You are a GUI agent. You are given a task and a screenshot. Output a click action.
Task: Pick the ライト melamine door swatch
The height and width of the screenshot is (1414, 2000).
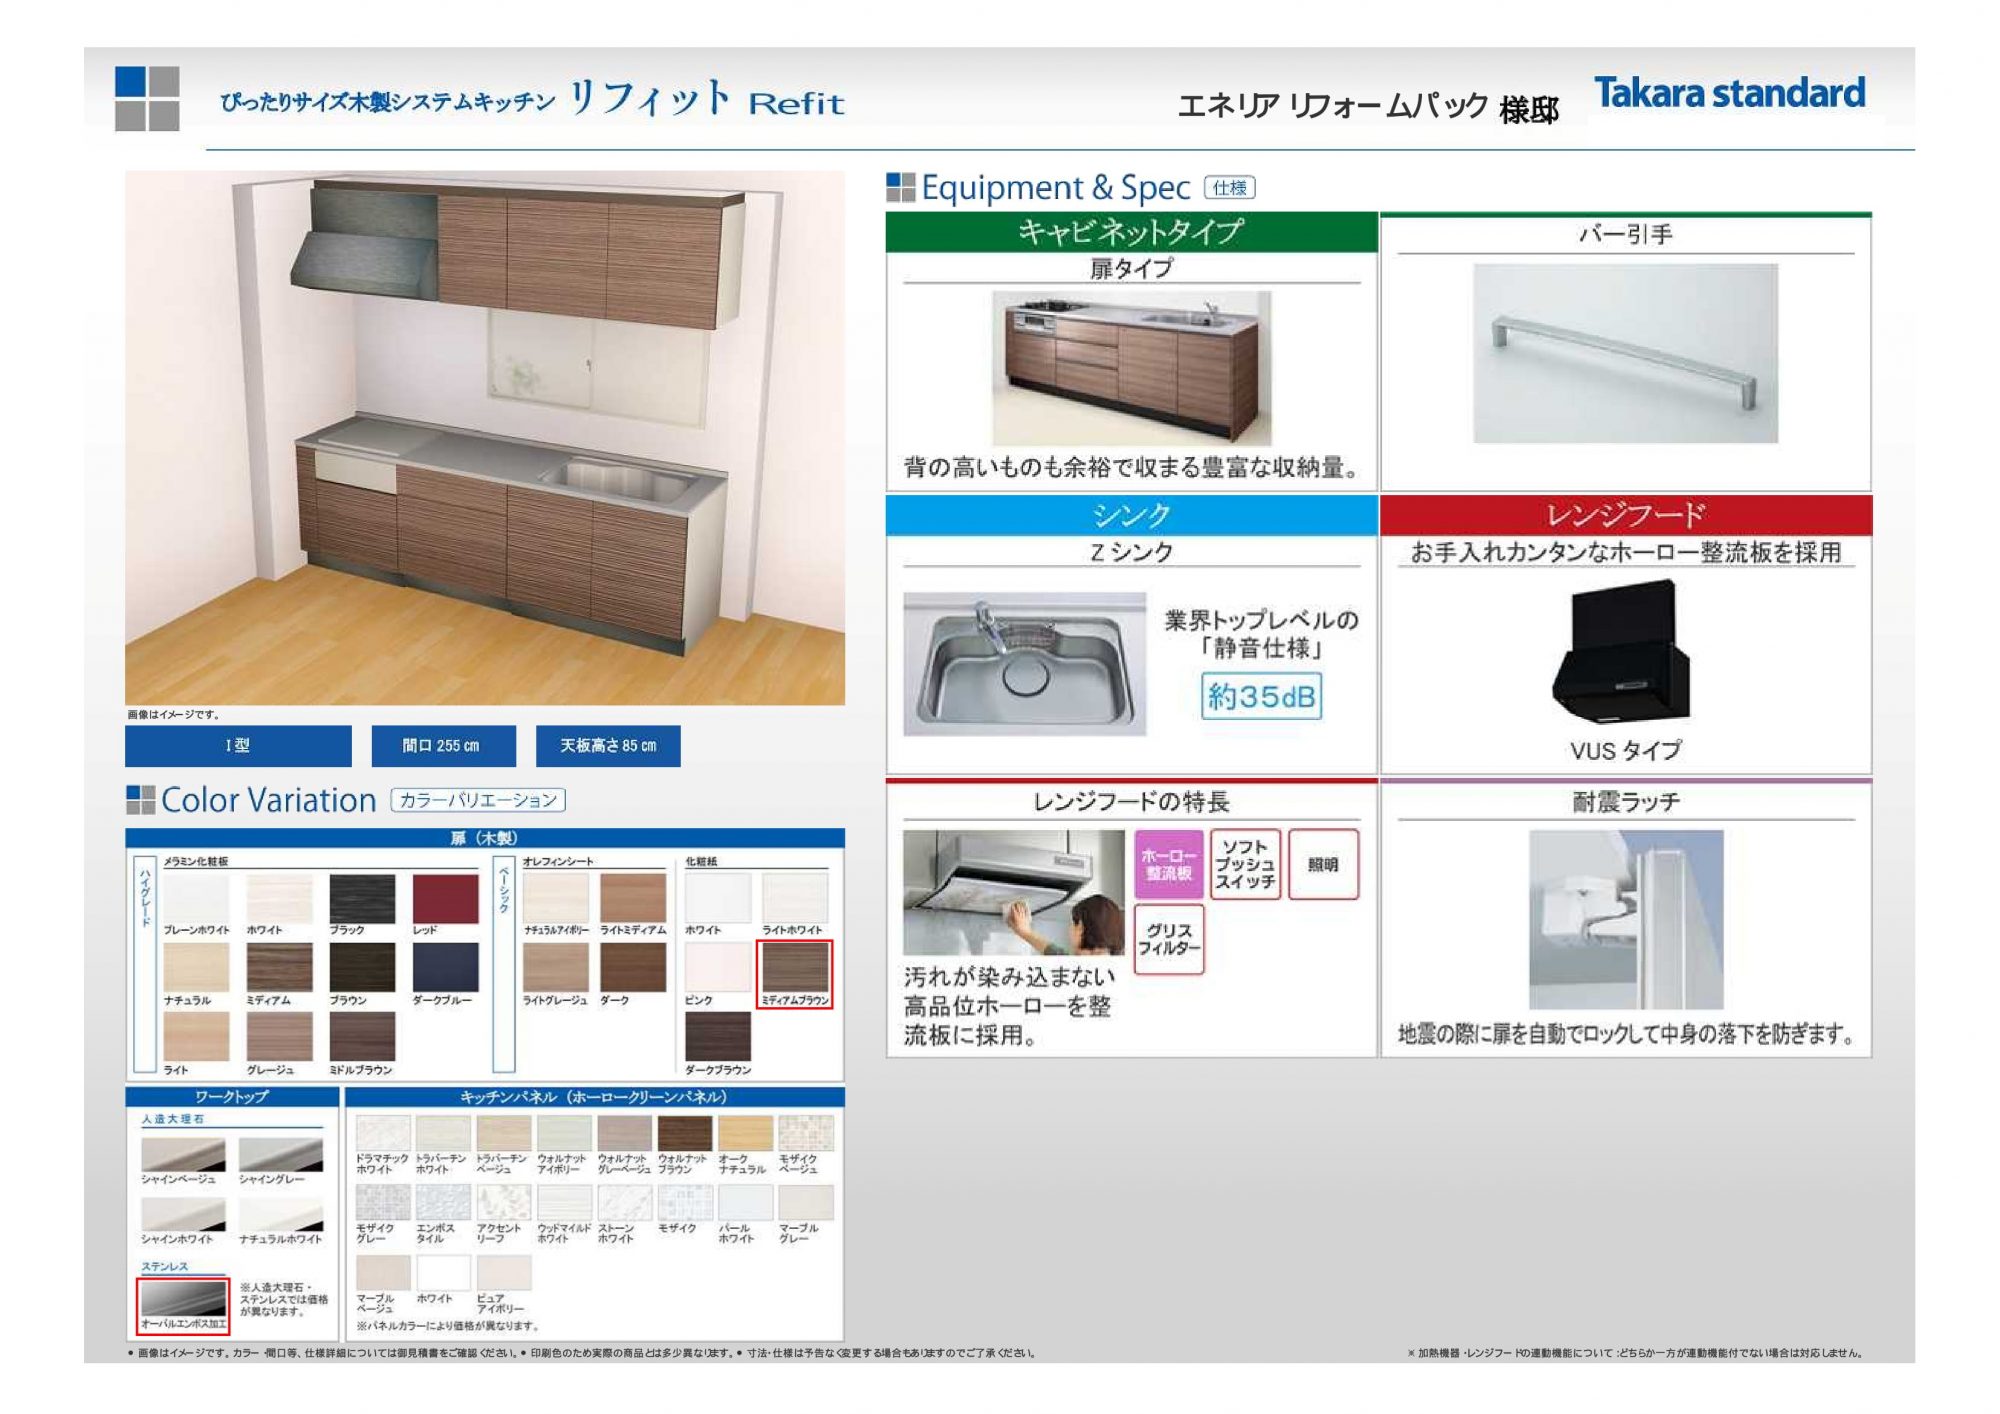coord(196,1037)
